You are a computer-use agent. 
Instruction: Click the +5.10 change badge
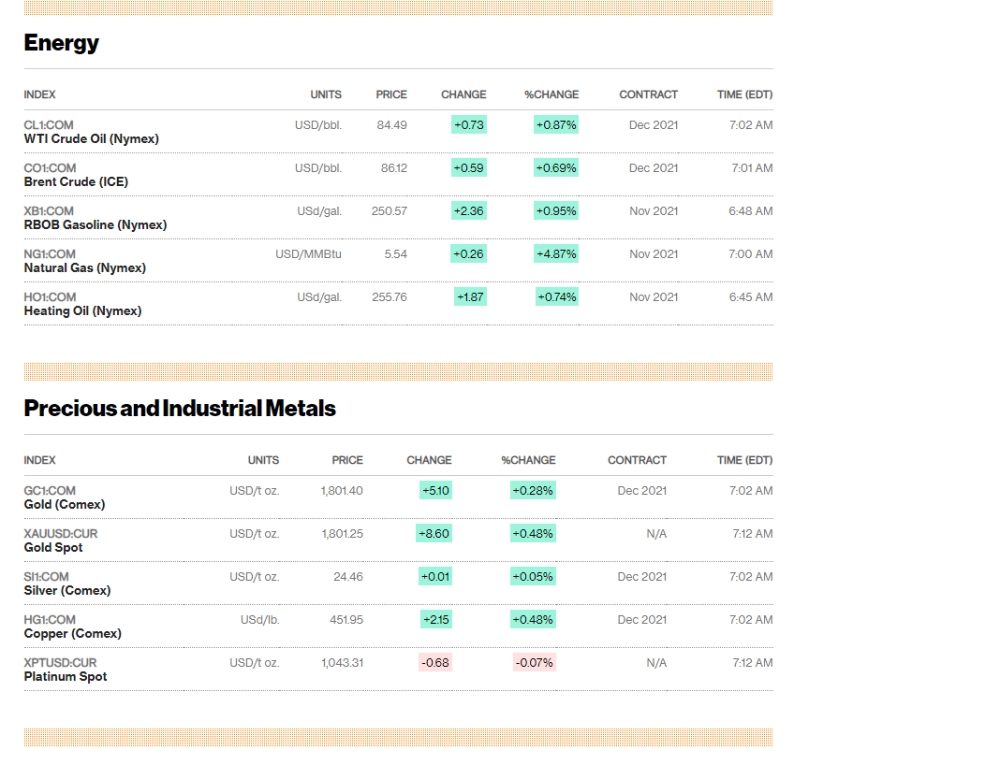[436, 491]
